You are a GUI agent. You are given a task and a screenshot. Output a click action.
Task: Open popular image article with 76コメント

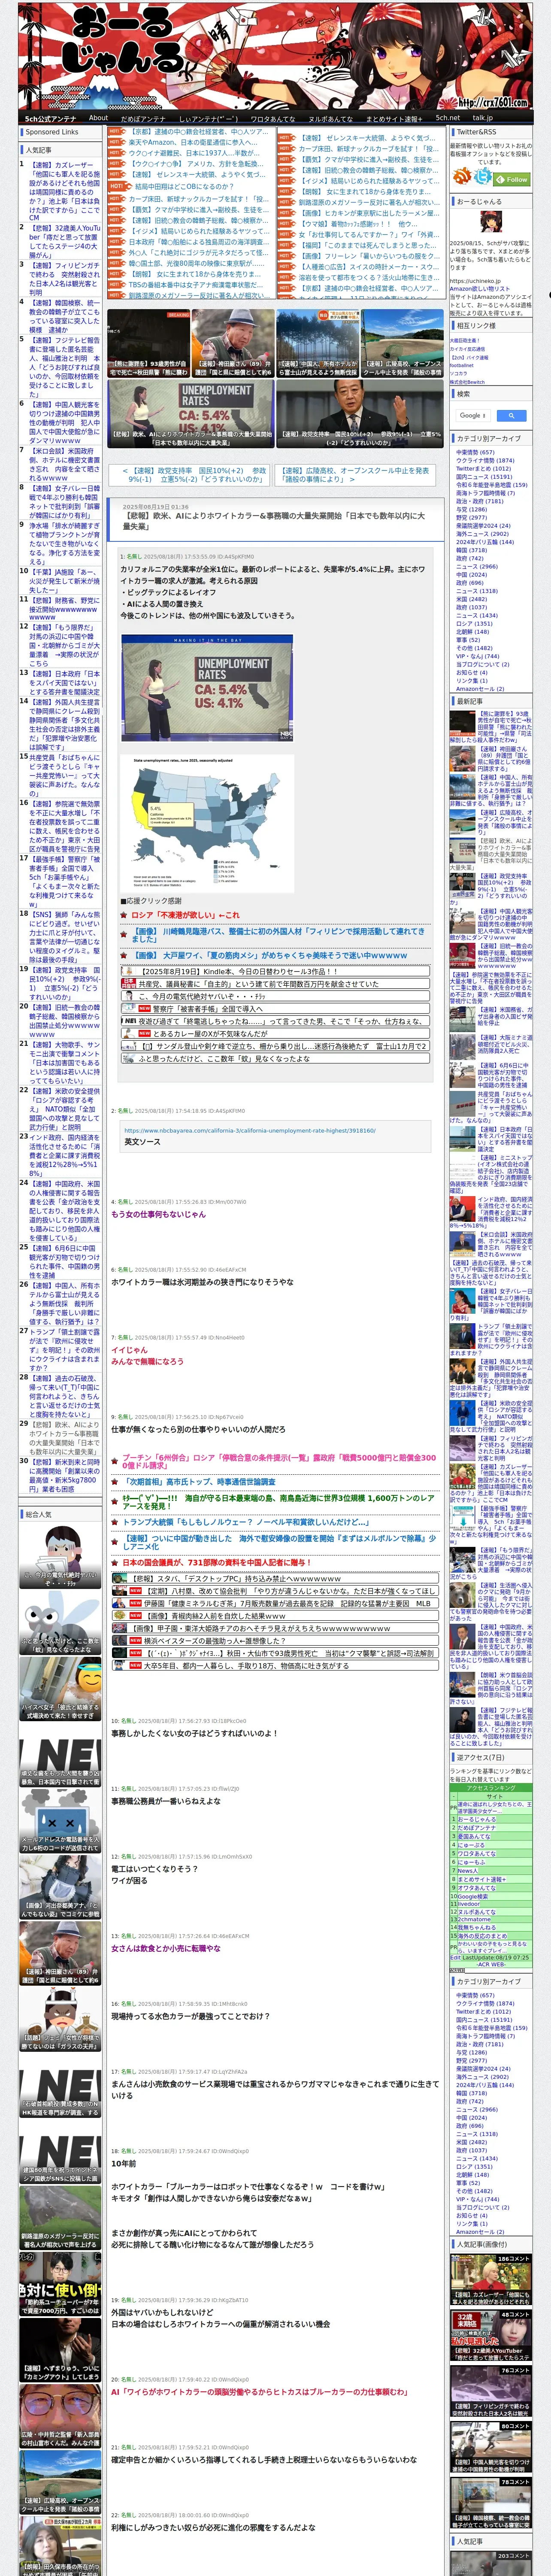coord(490,2392)
